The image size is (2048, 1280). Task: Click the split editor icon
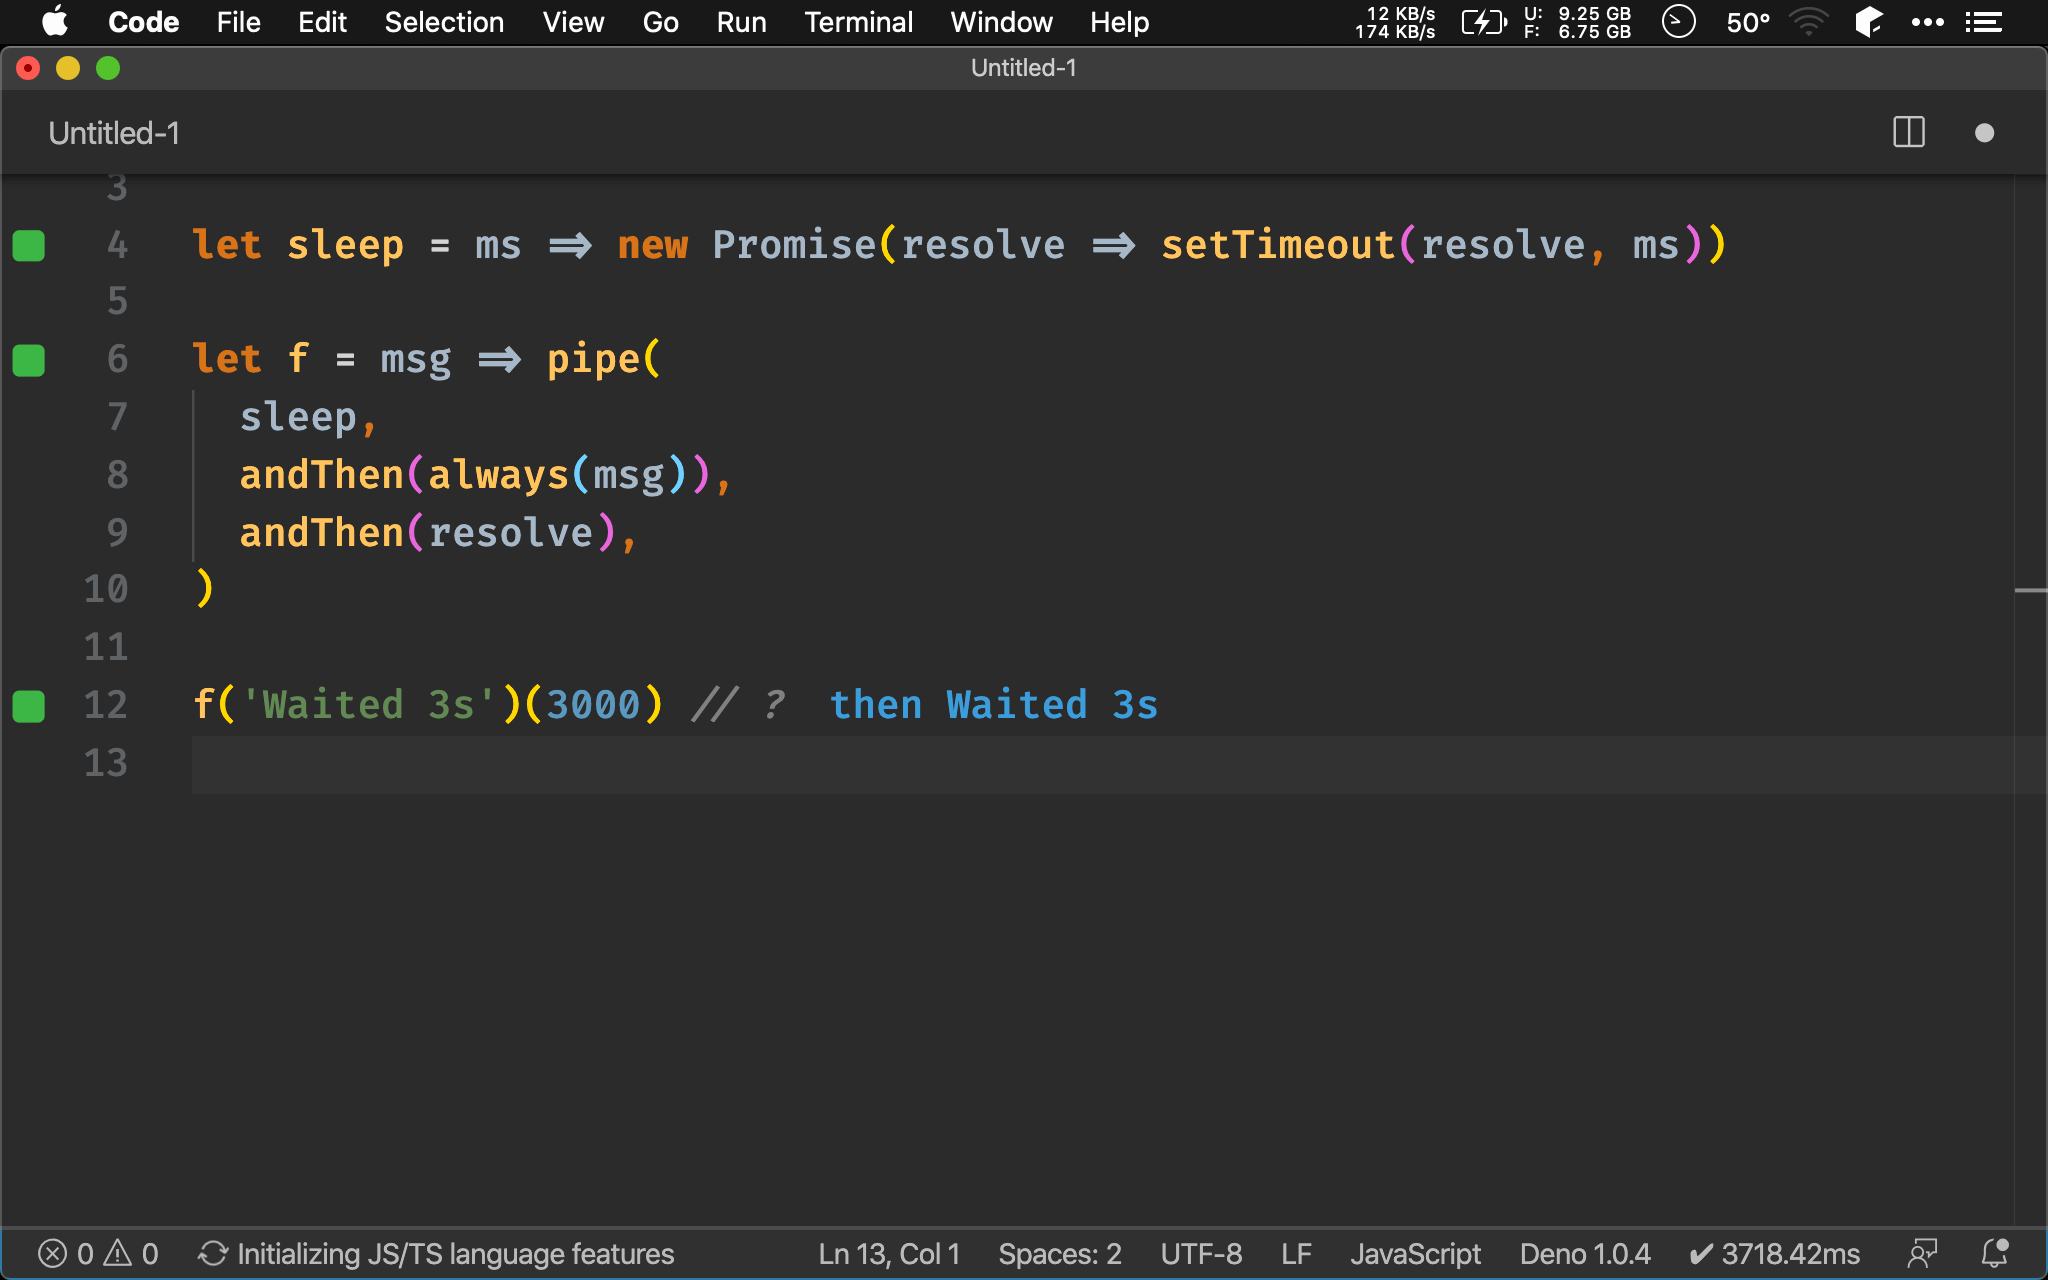coord(1909,133)
